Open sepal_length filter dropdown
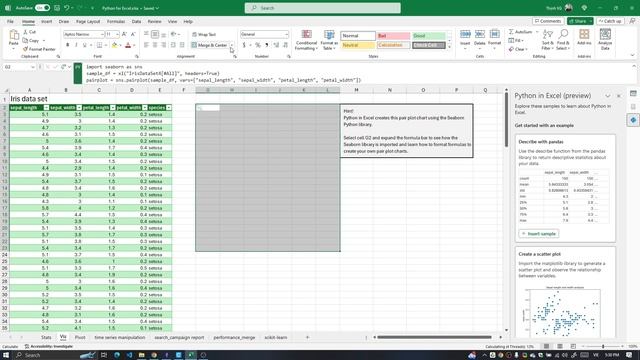This screenshot has width=640, height=360. pos(46,108)
